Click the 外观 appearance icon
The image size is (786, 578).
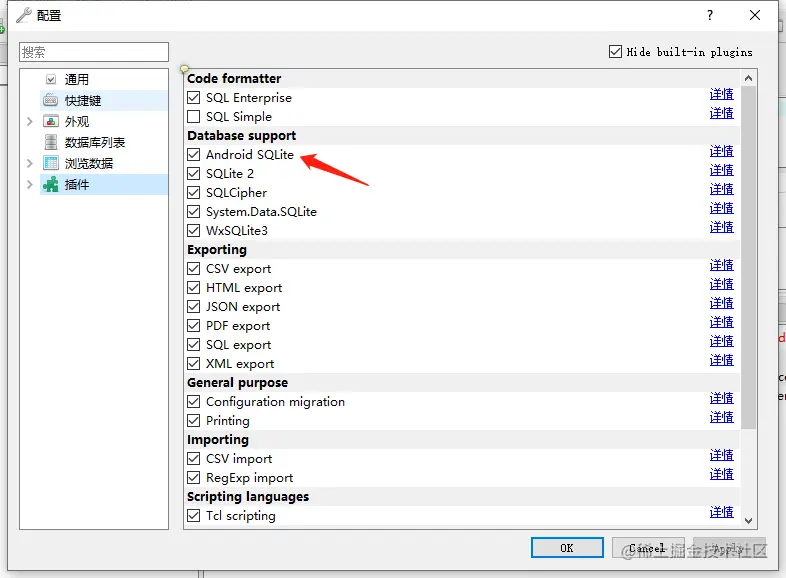(x=51, y=121)
